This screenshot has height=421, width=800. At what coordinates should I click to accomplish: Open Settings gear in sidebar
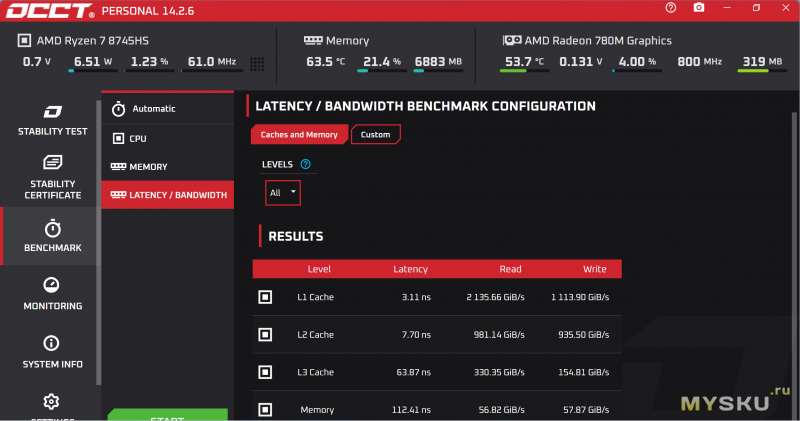click(x=51, y=402)
